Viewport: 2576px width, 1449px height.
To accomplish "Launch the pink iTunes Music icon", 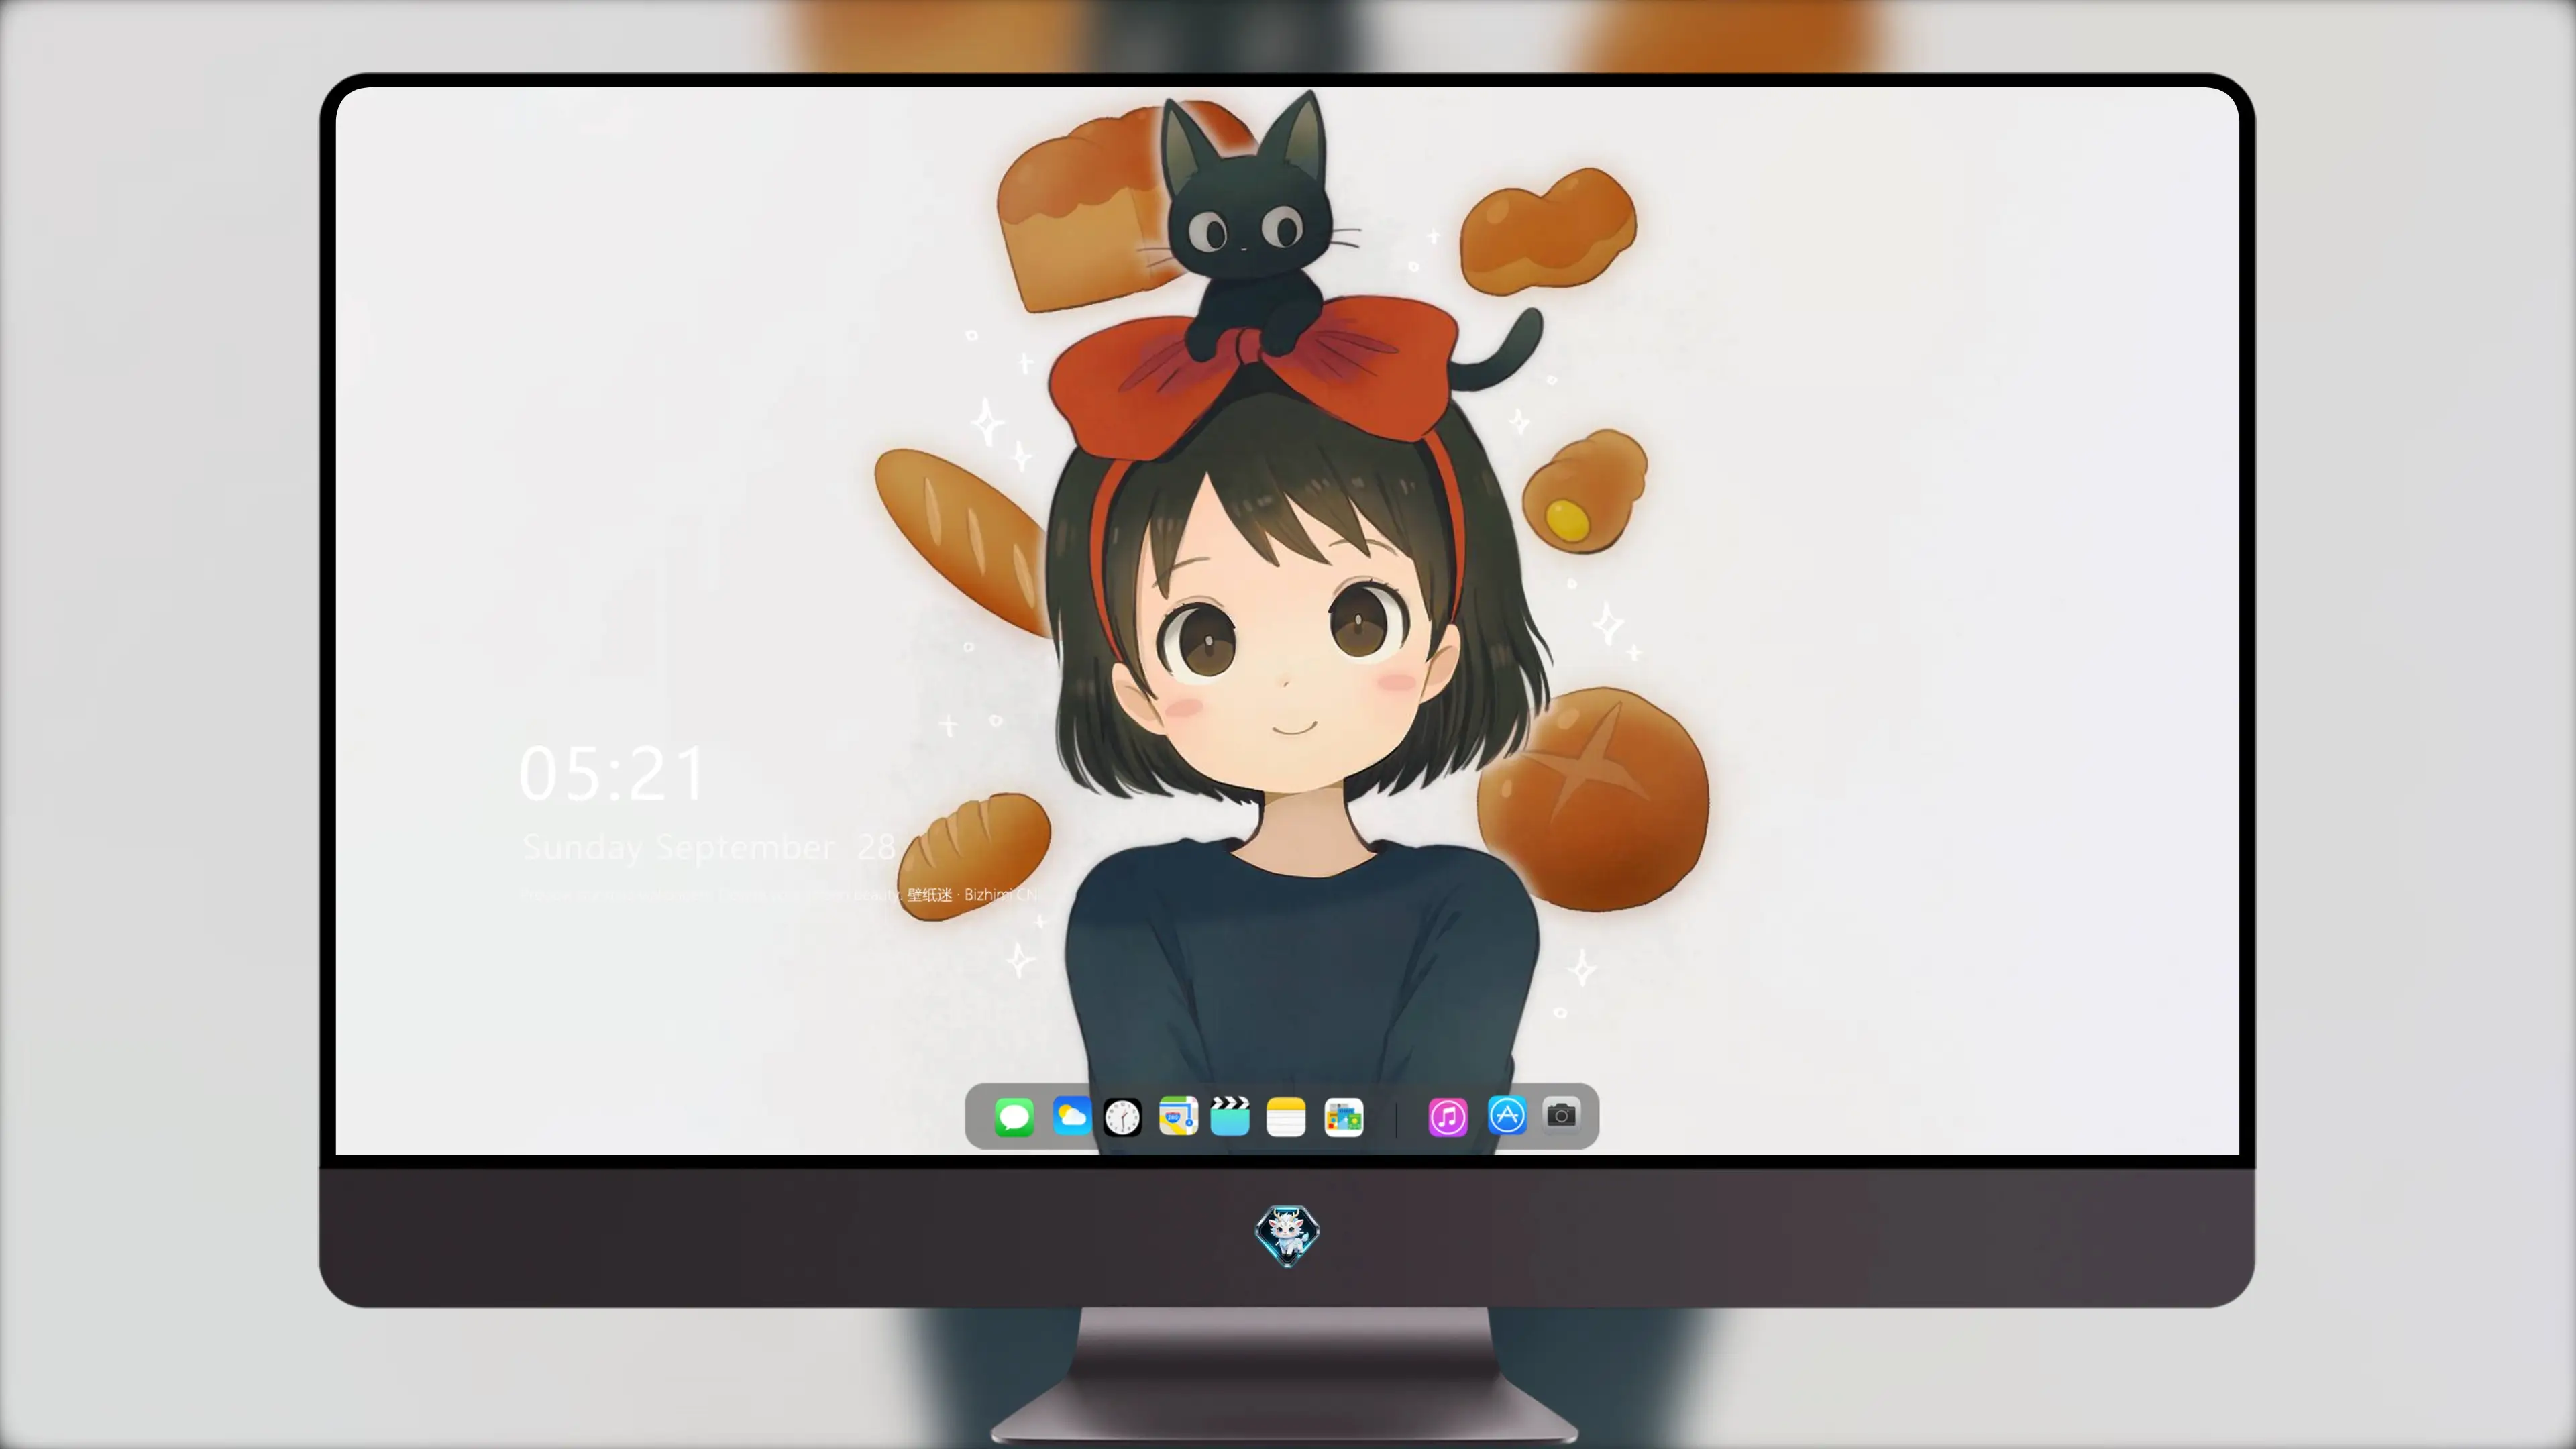I will [x=1447, y=1117].
